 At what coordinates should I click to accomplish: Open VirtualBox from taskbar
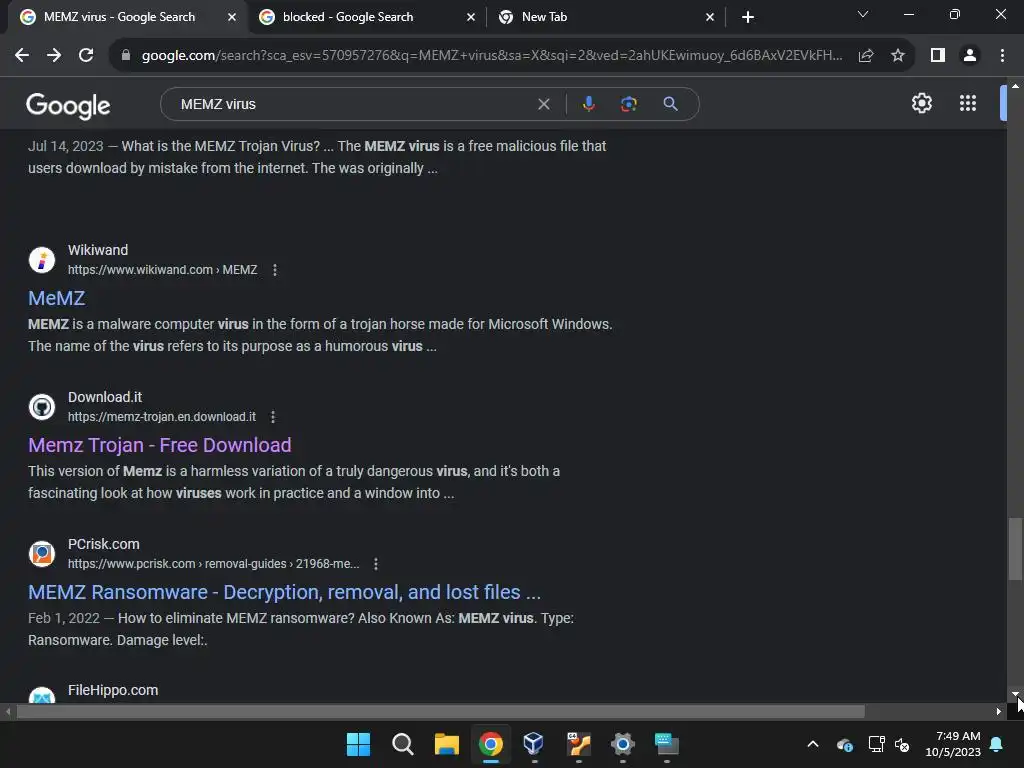pos(534,744)
